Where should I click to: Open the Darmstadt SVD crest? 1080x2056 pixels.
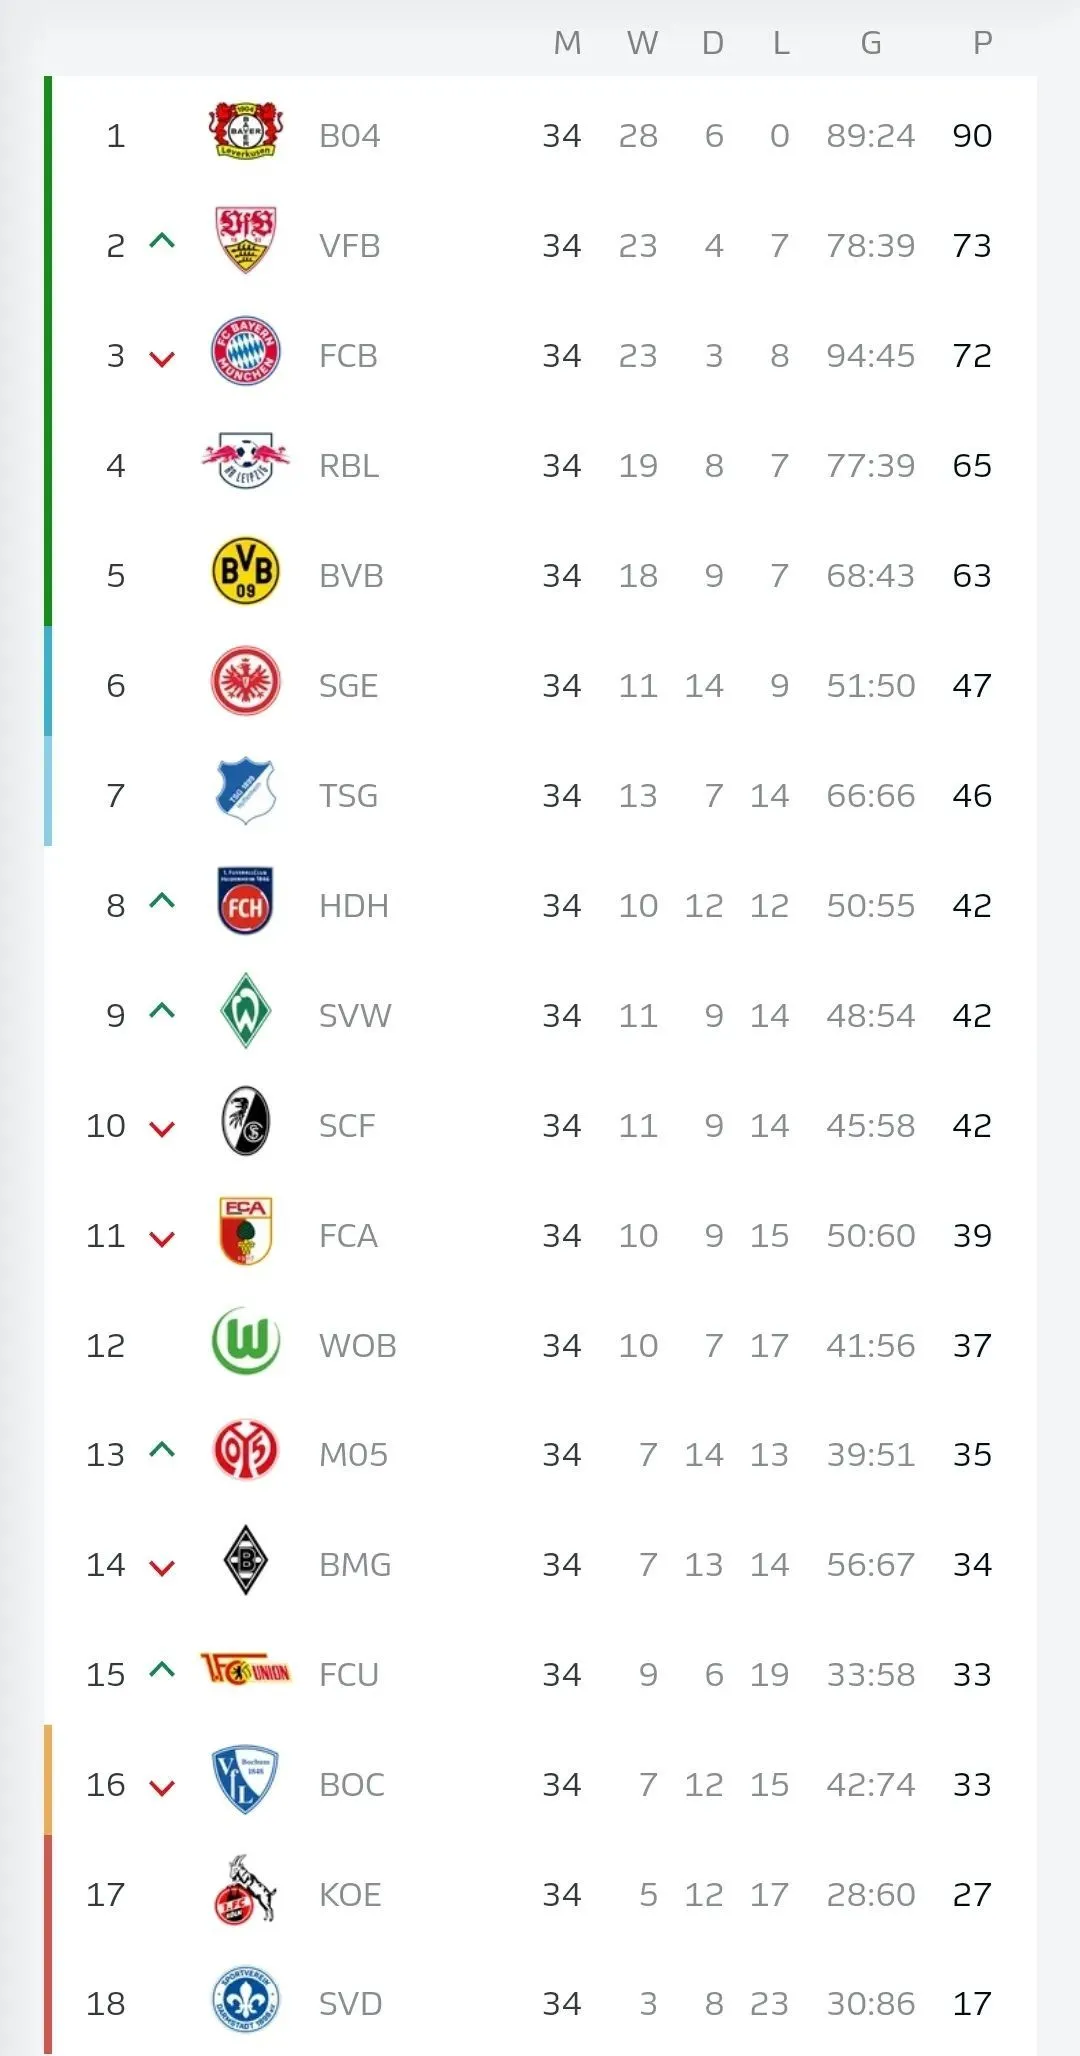pyautogui.click(x=245, y=2000)
